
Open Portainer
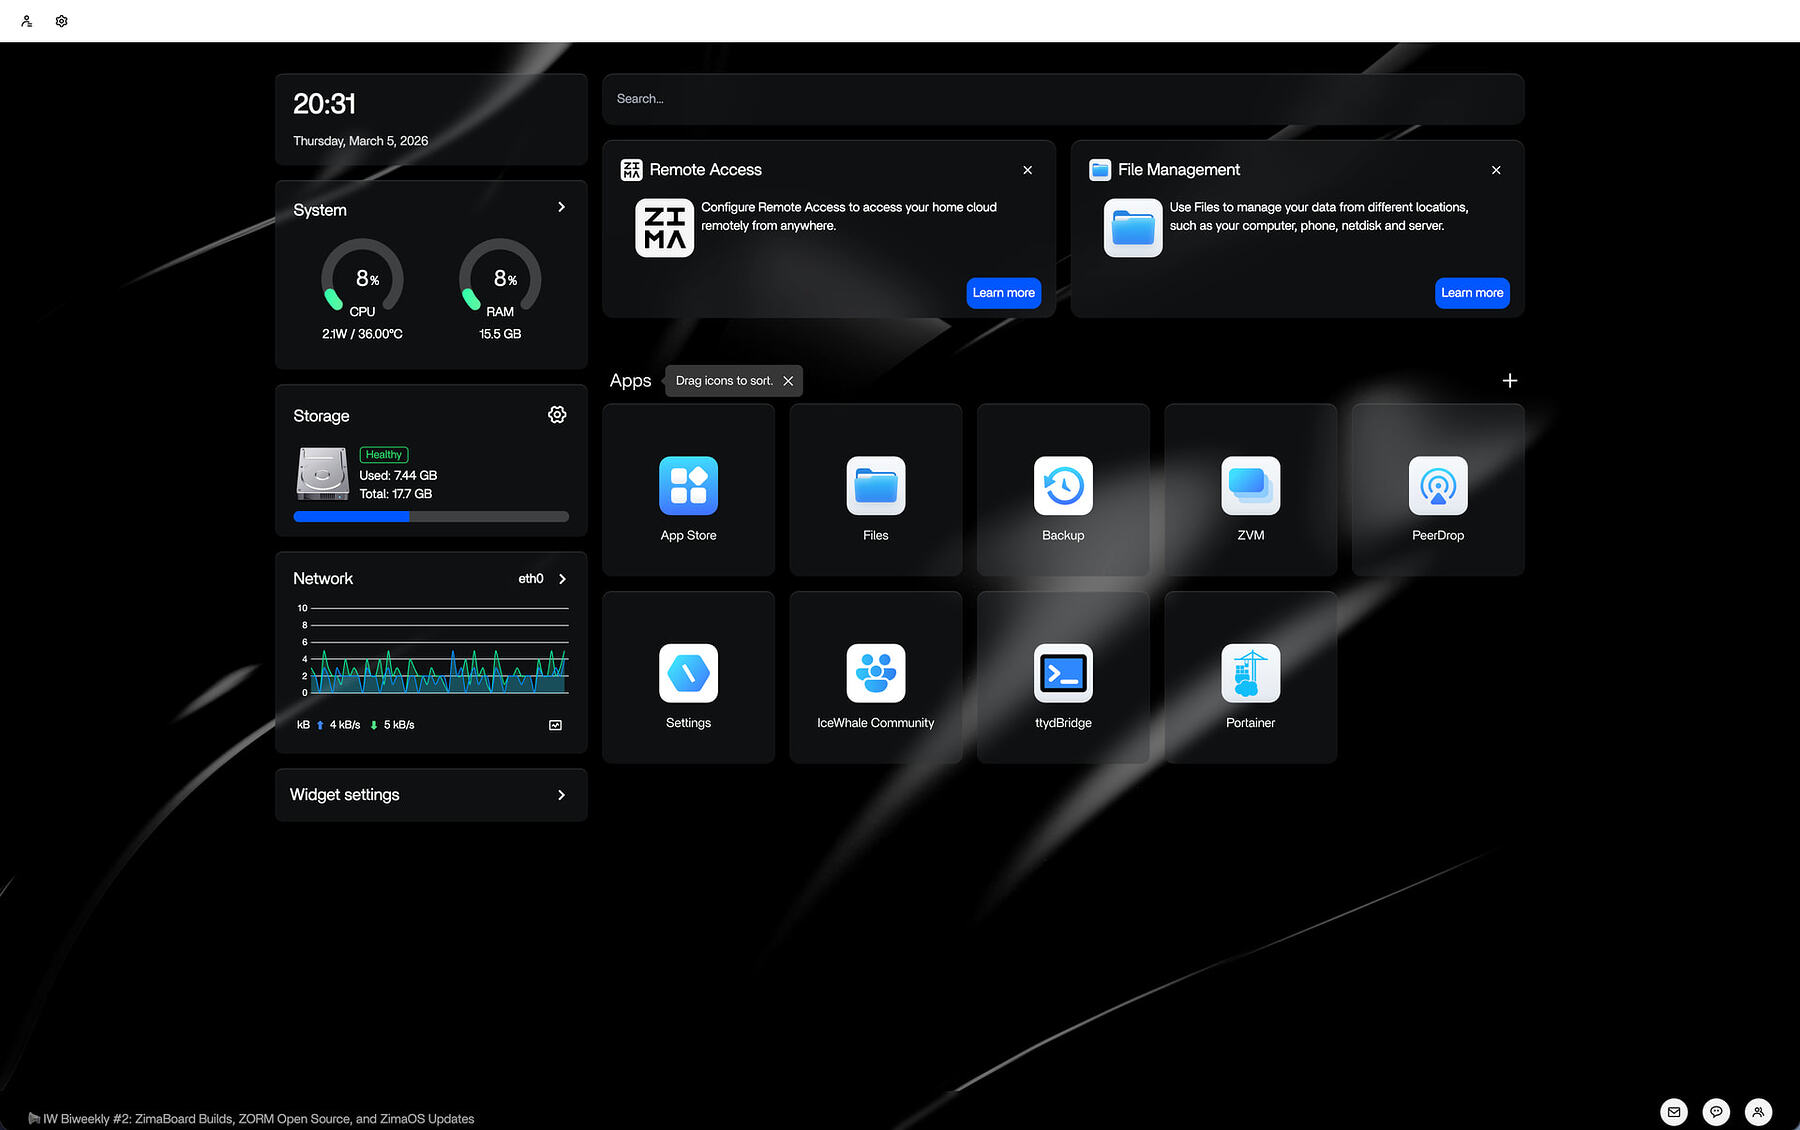click(x=1250, y=675)
